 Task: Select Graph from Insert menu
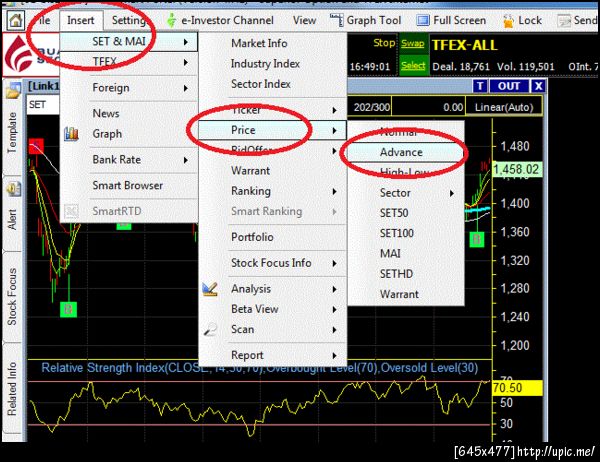[129, 134]
